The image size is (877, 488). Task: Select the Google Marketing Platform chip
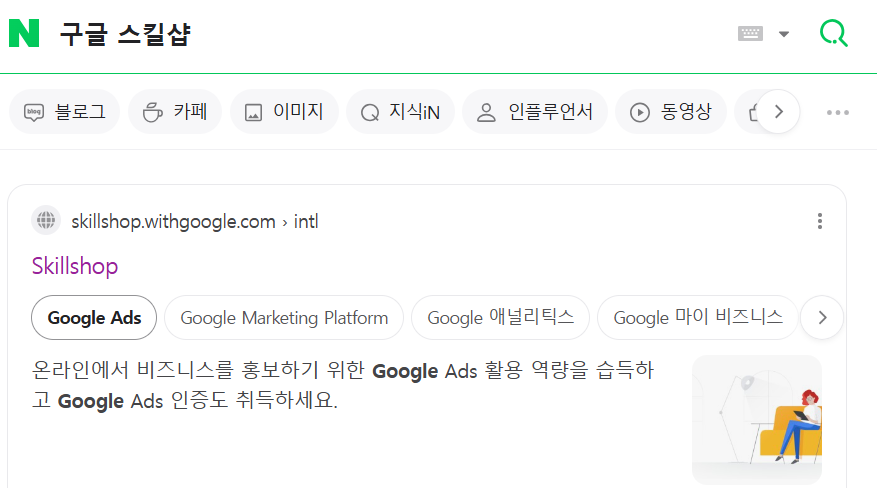click(x=284, y=318)
